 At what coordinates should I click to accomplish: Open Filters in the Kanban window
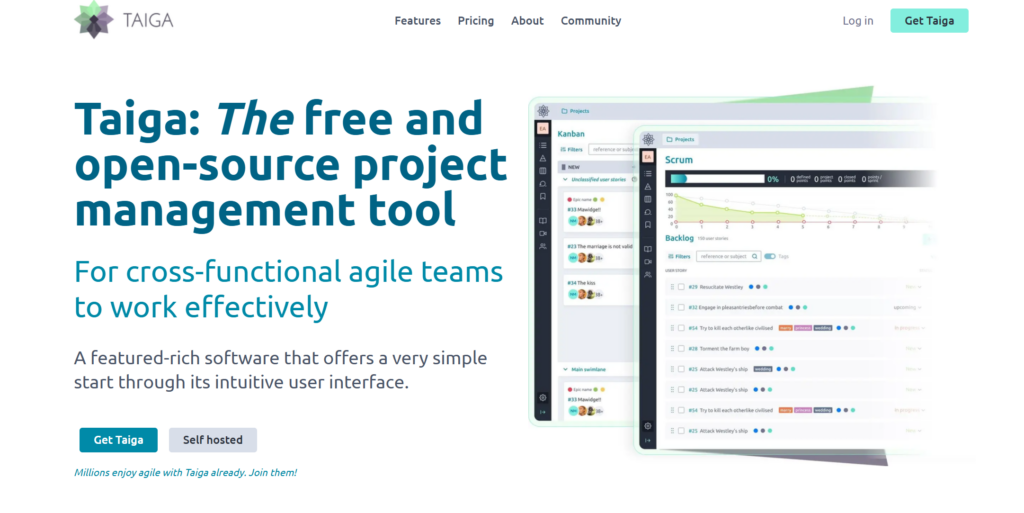(x=571, y=149)
